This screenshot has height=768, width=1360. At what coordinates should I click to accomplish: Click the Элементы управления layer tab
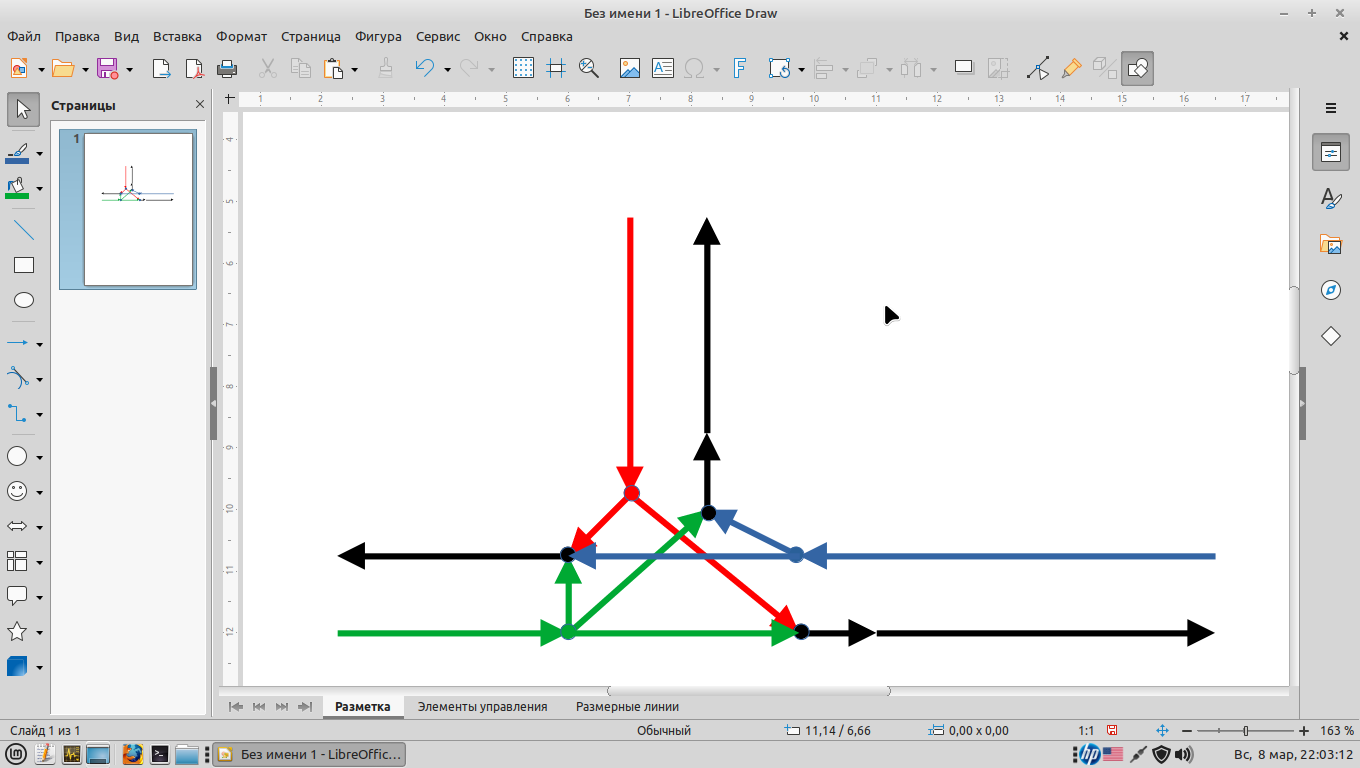482,706
